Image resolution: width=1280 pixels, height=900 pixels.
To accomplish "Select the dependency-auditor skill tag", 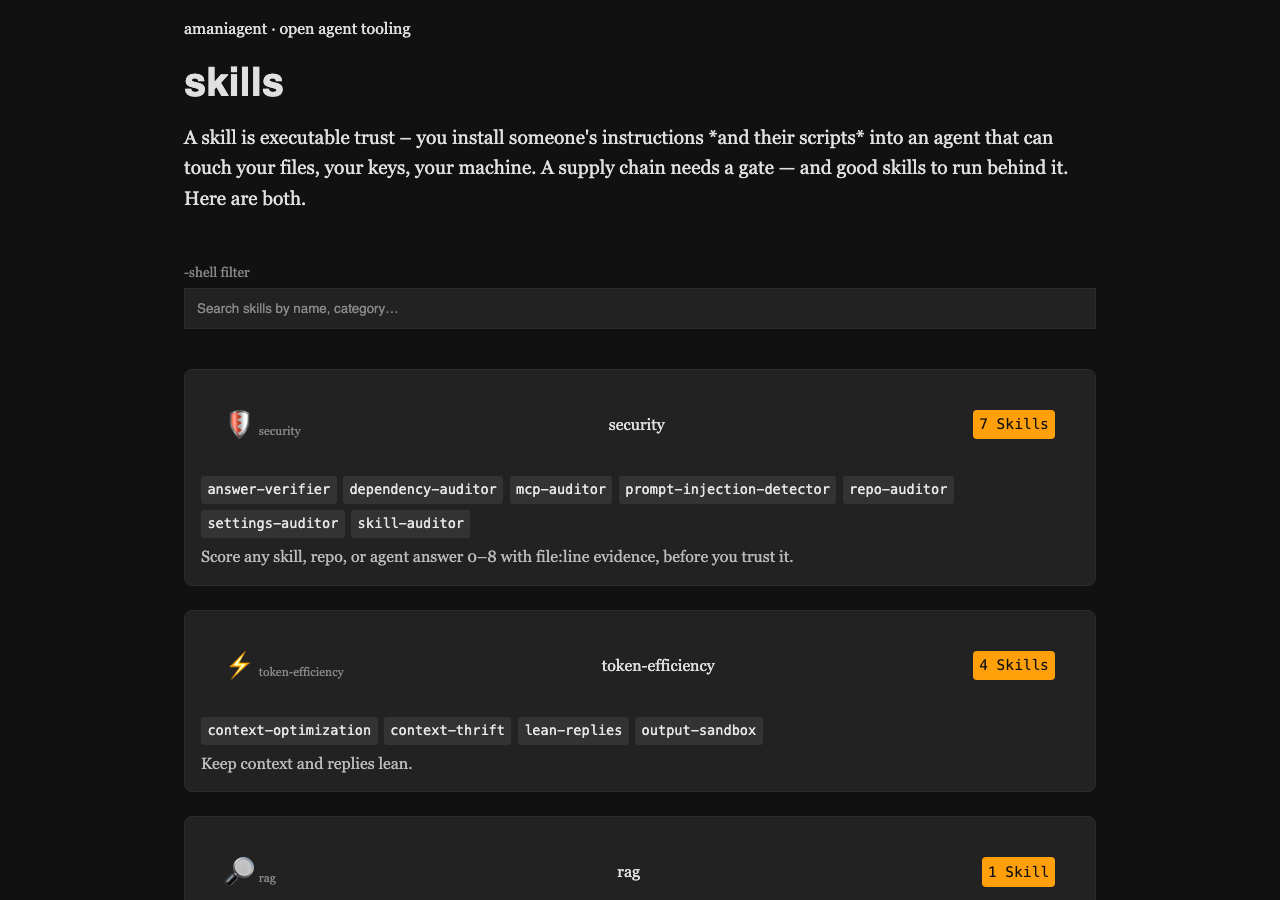I will [423, 490].
